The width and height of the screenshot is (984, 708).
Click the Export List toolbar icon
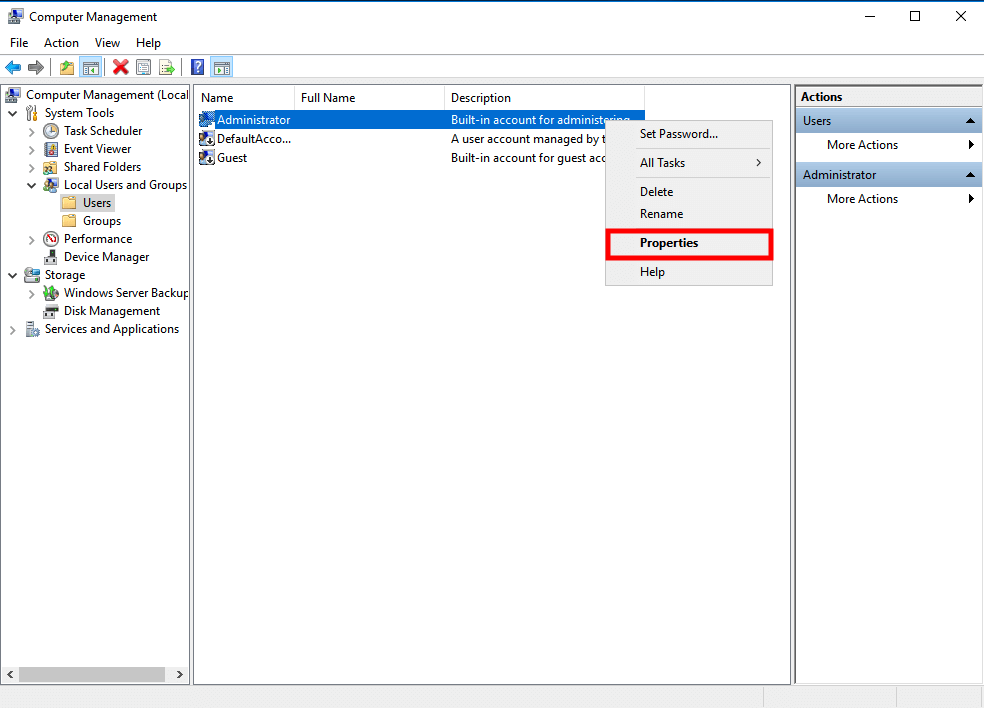[167, 67]
